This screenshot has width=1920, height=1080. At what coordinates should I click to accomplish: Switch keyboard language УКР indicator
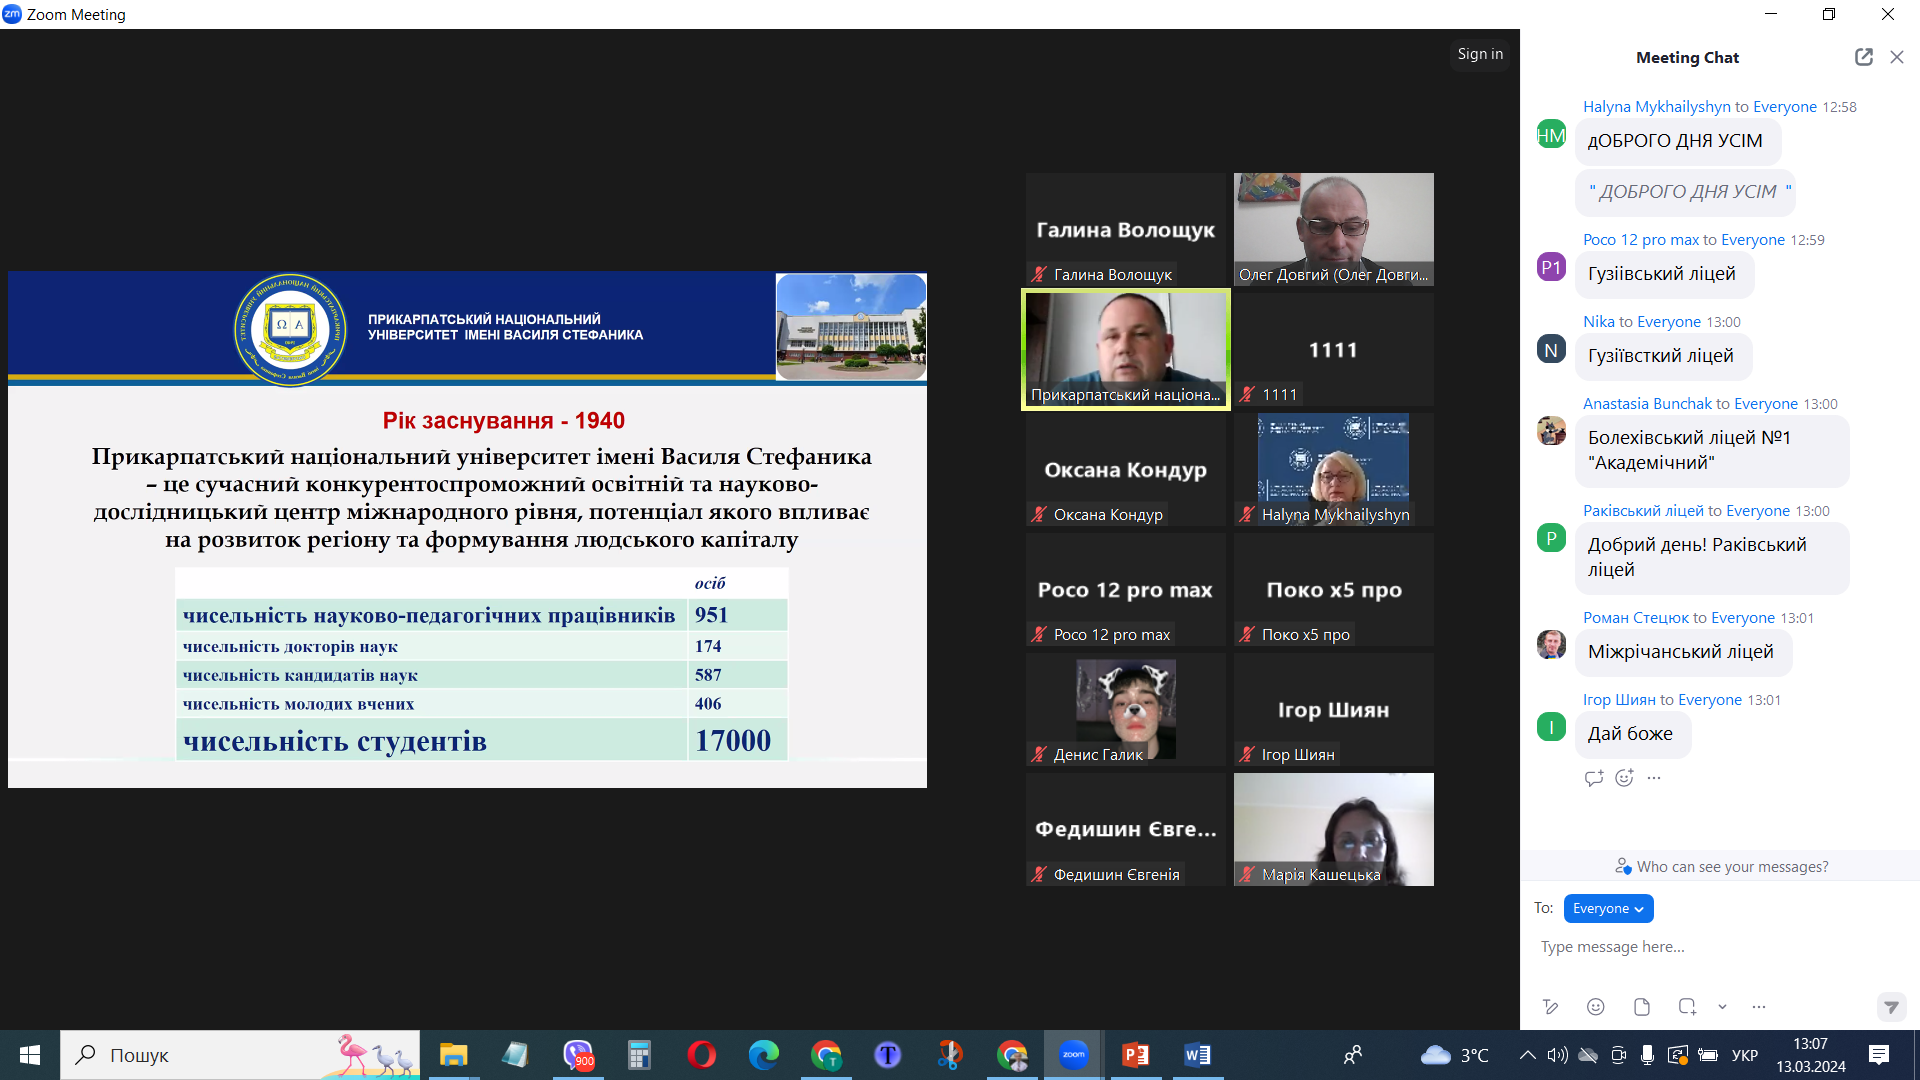tap(1745, 1055)
